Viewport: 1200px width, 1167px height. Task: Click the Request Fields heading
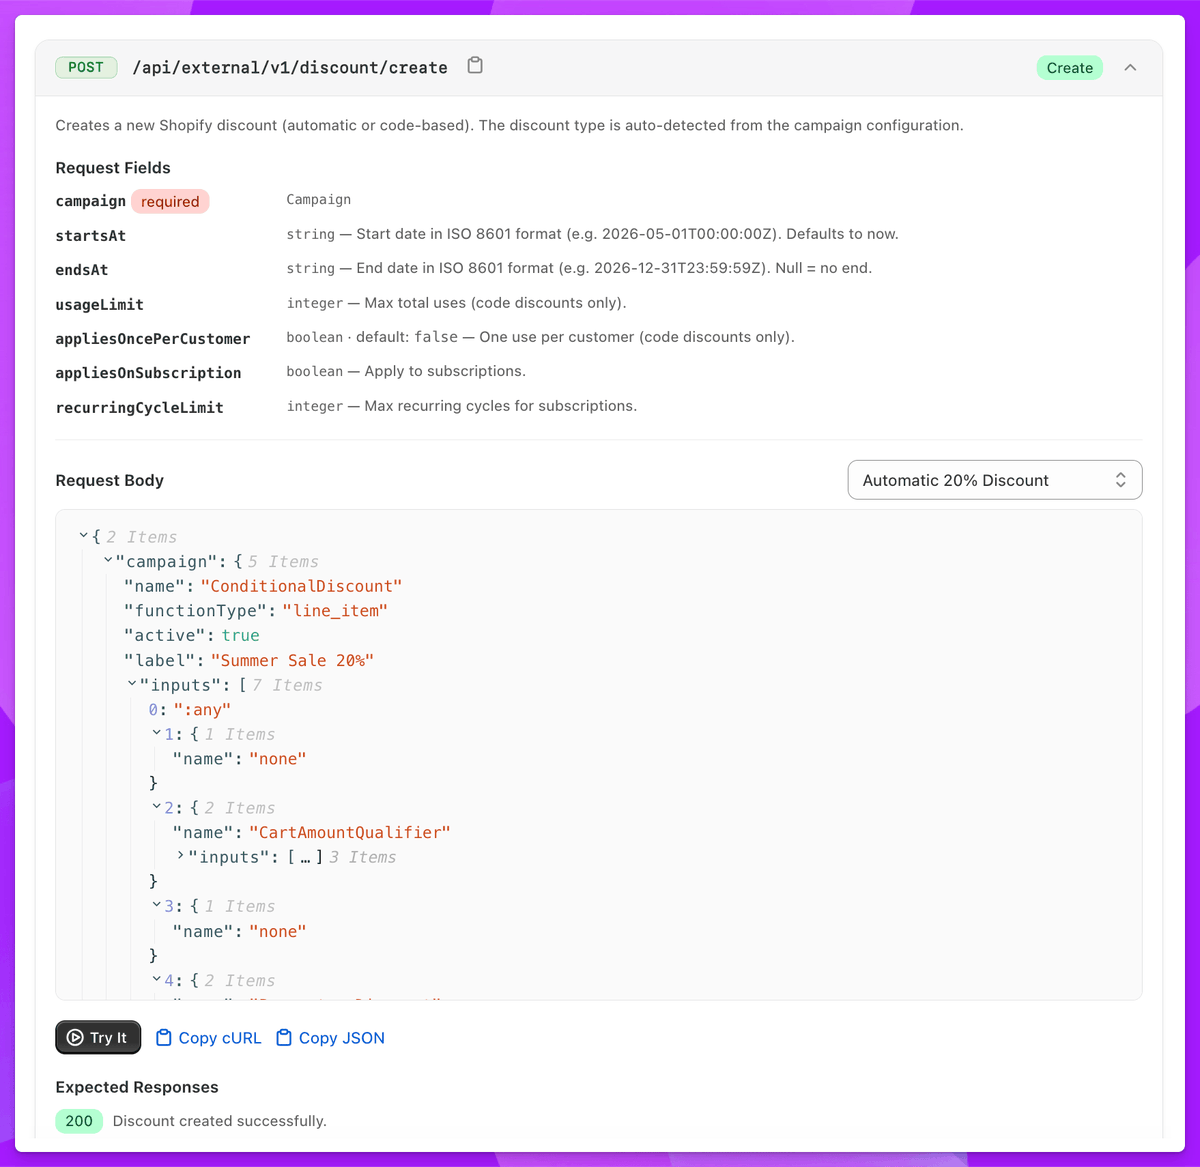(x=113, y=168)
